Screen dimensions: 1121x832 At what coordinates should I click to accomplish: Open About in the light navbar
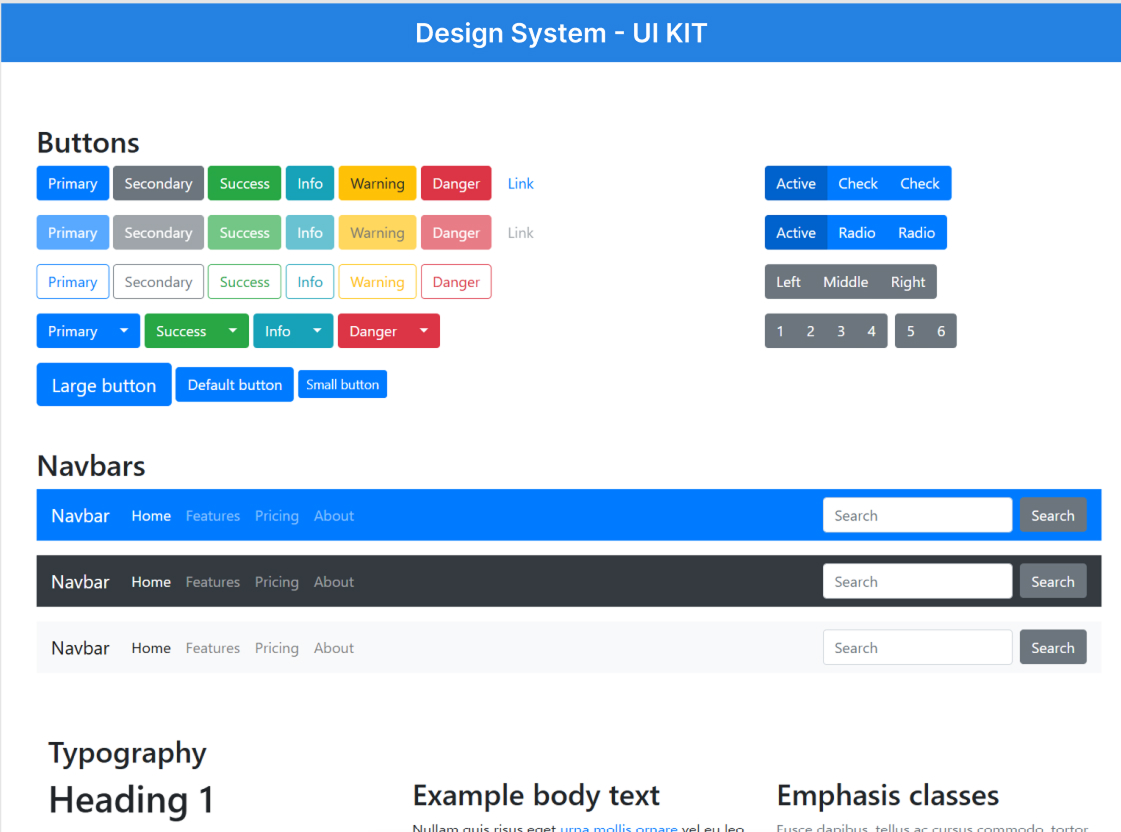333,648
